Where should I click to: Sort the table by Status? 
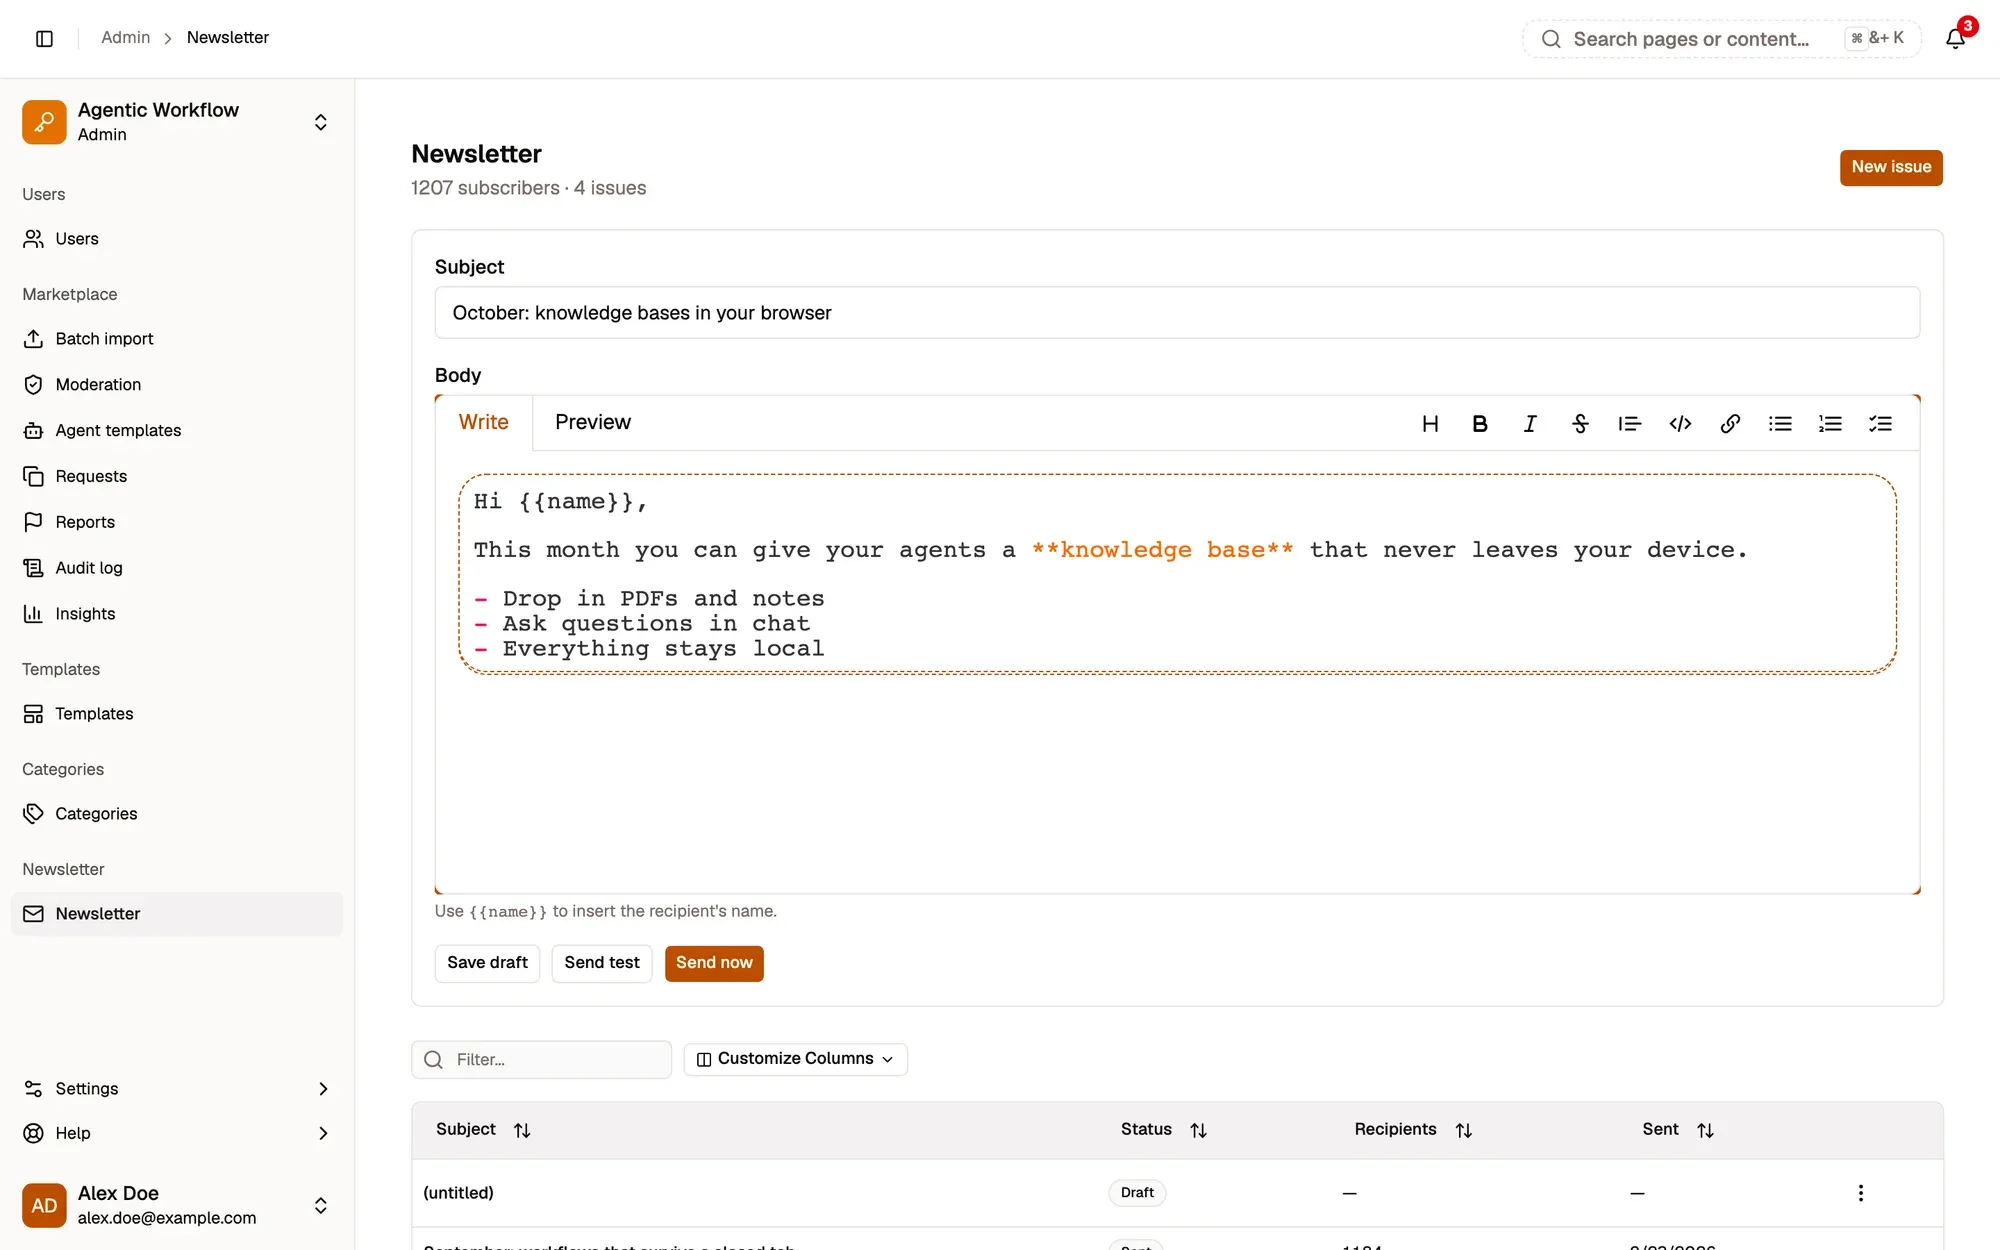[x=1164, y=1130]
